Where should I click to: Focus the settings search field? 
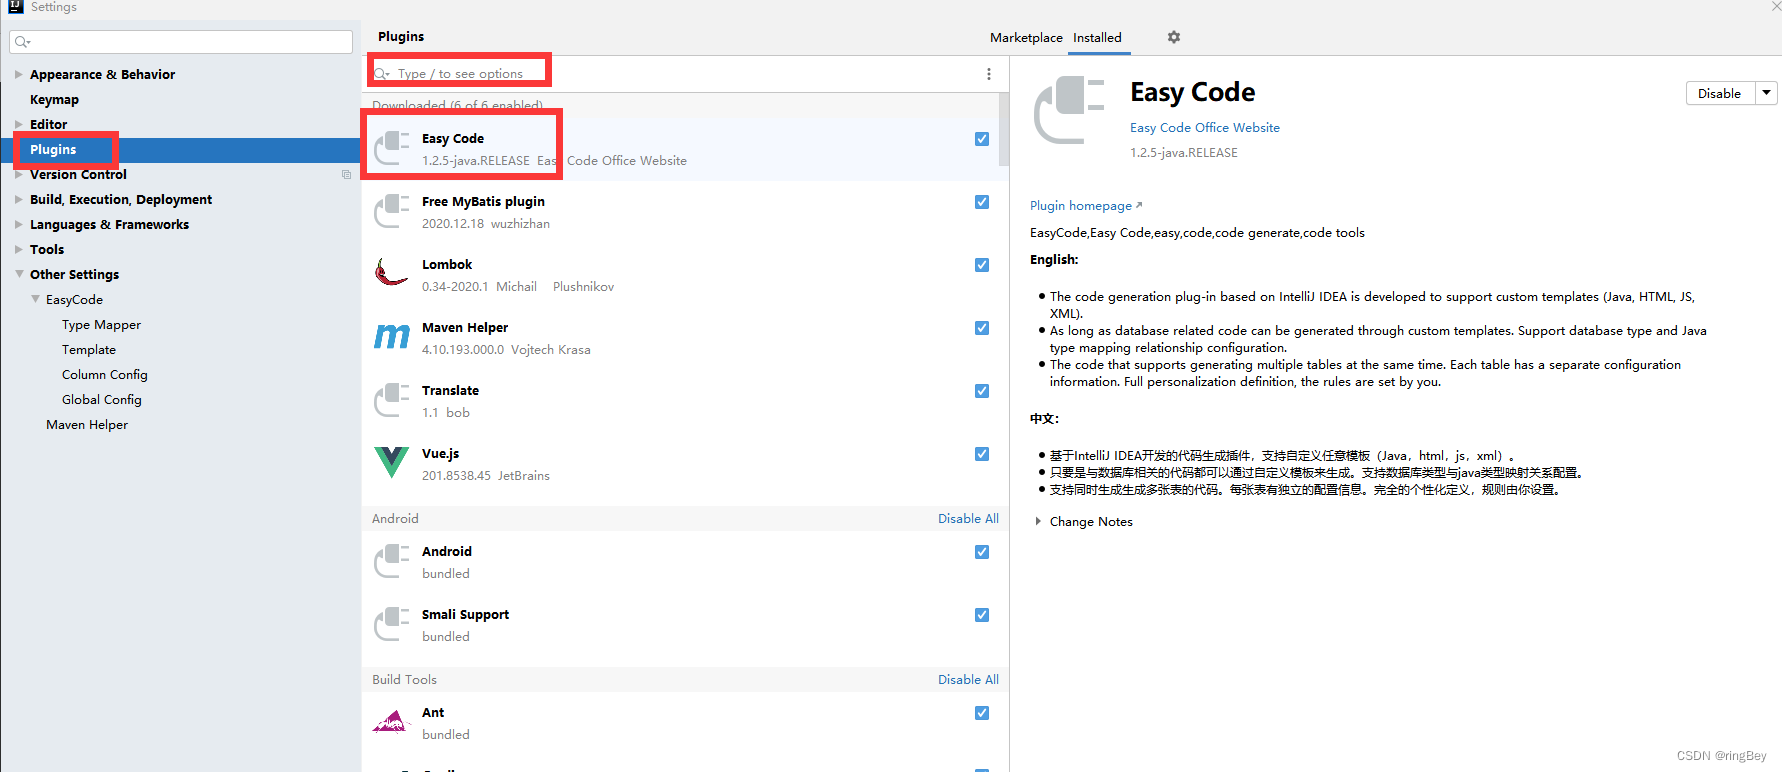click(181, 42)
